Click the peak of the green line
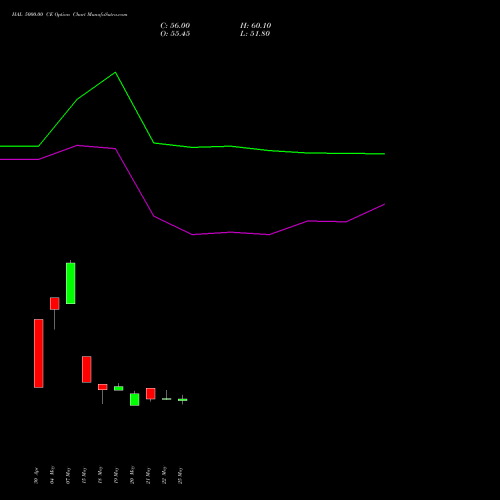This screenshot has width=500, height=500. pos(115,72)
